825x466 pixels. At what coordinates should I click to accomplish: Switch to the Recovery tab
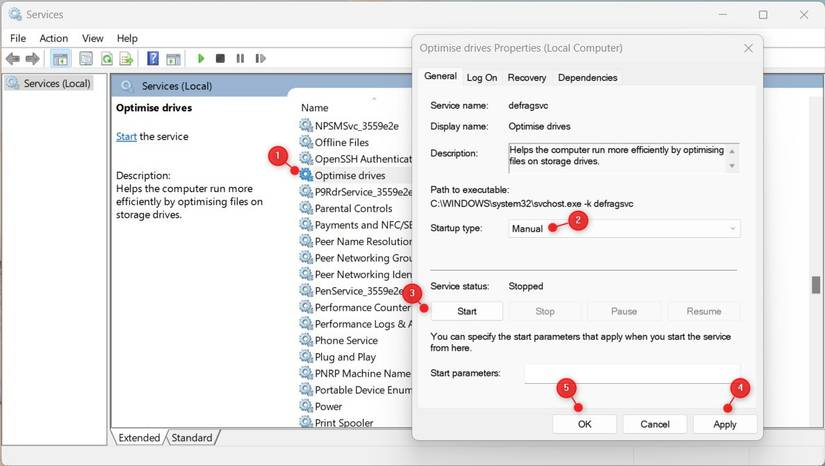(x=527, y=78)
